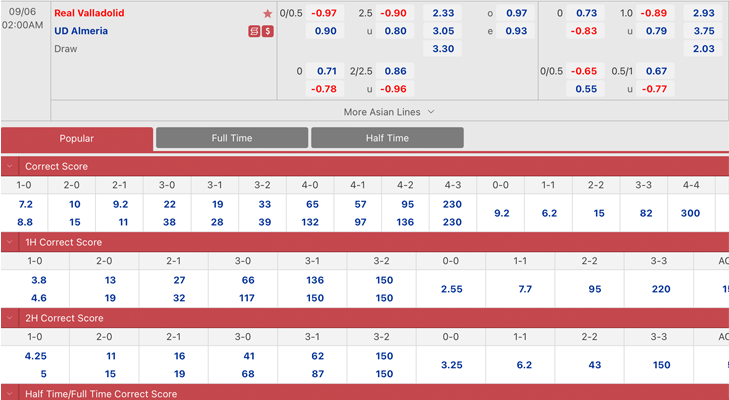The image size is (729, 400).
Task: Choose 2H Correct Score 0-0 at 3.25
Action: tap(451, 365)
